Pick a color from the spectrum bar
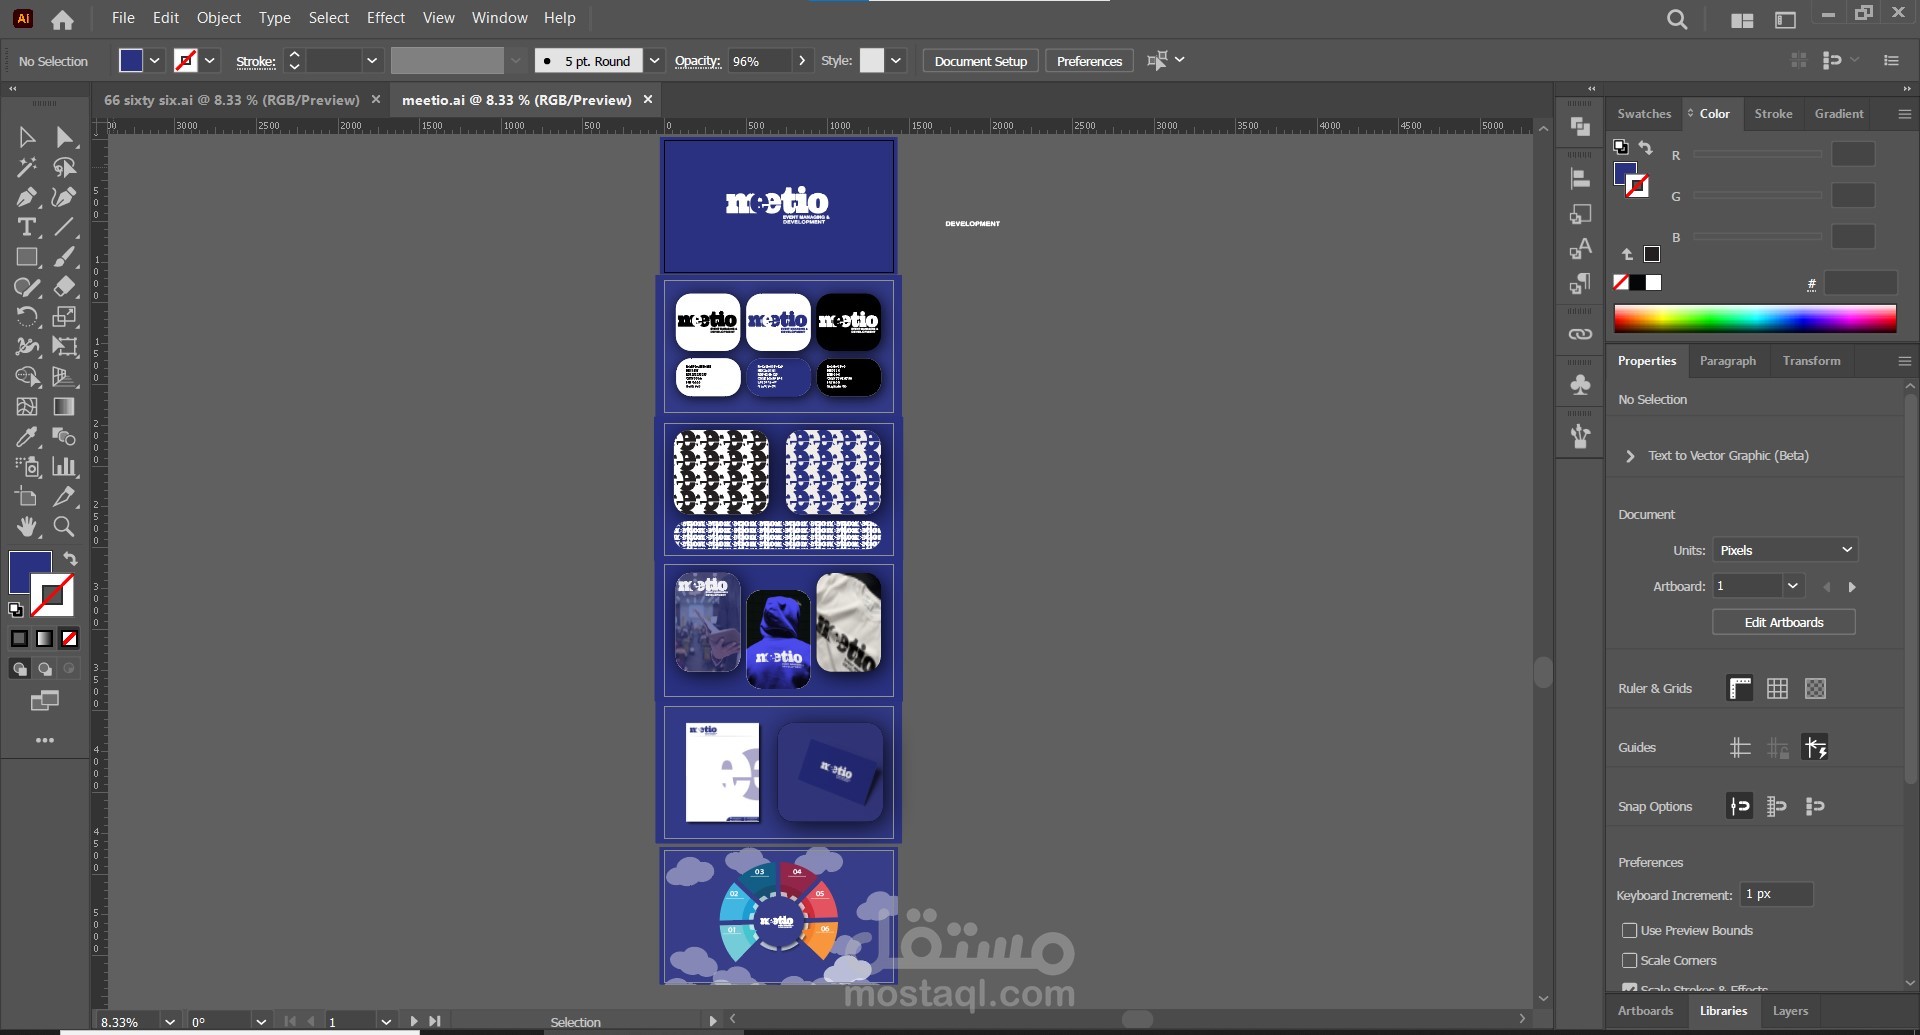 pos(1755,319)
